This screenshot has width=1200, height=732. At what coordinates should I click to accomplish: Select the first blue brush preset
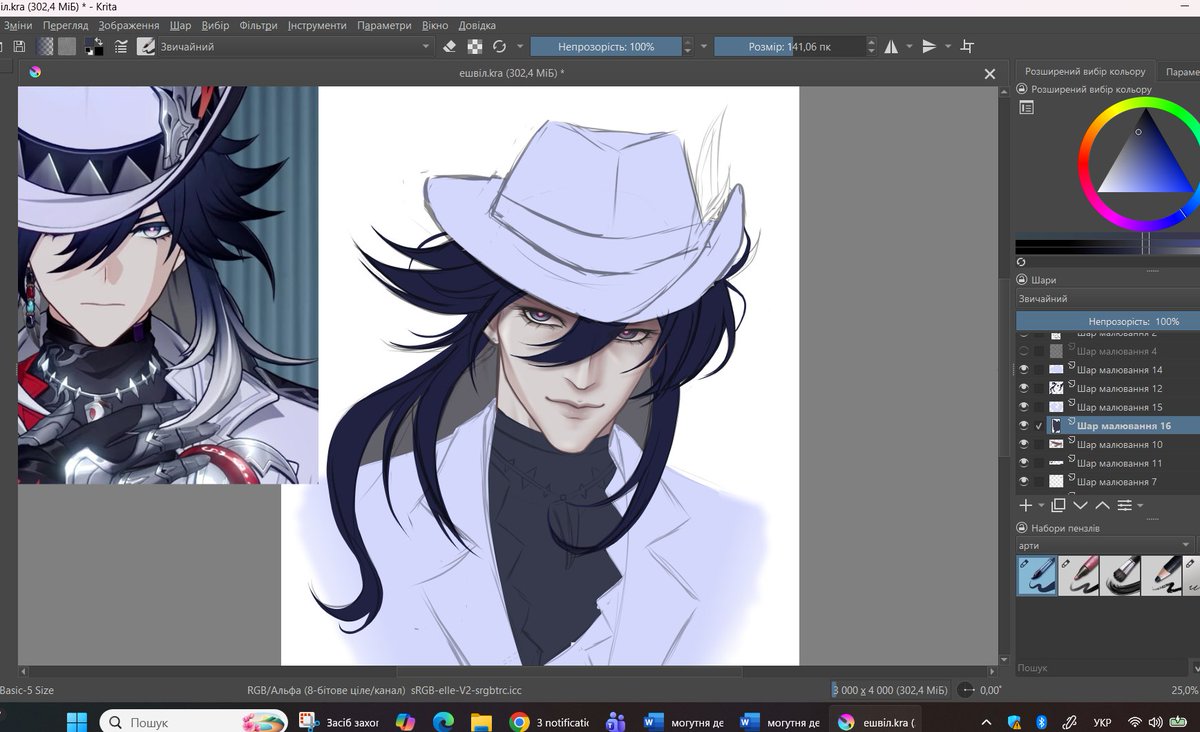coord(1037,576)
